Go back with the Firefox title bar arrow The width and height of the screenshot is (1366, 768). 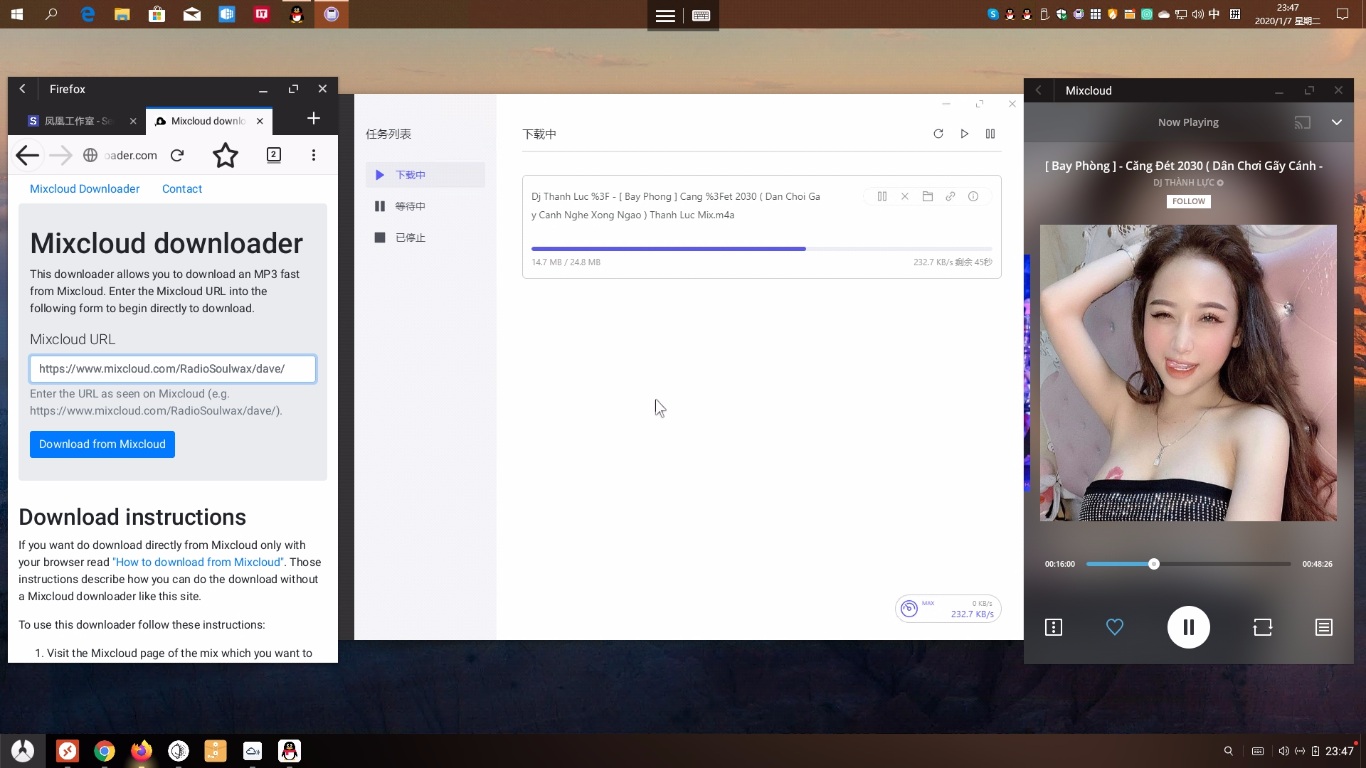(22, 89)
